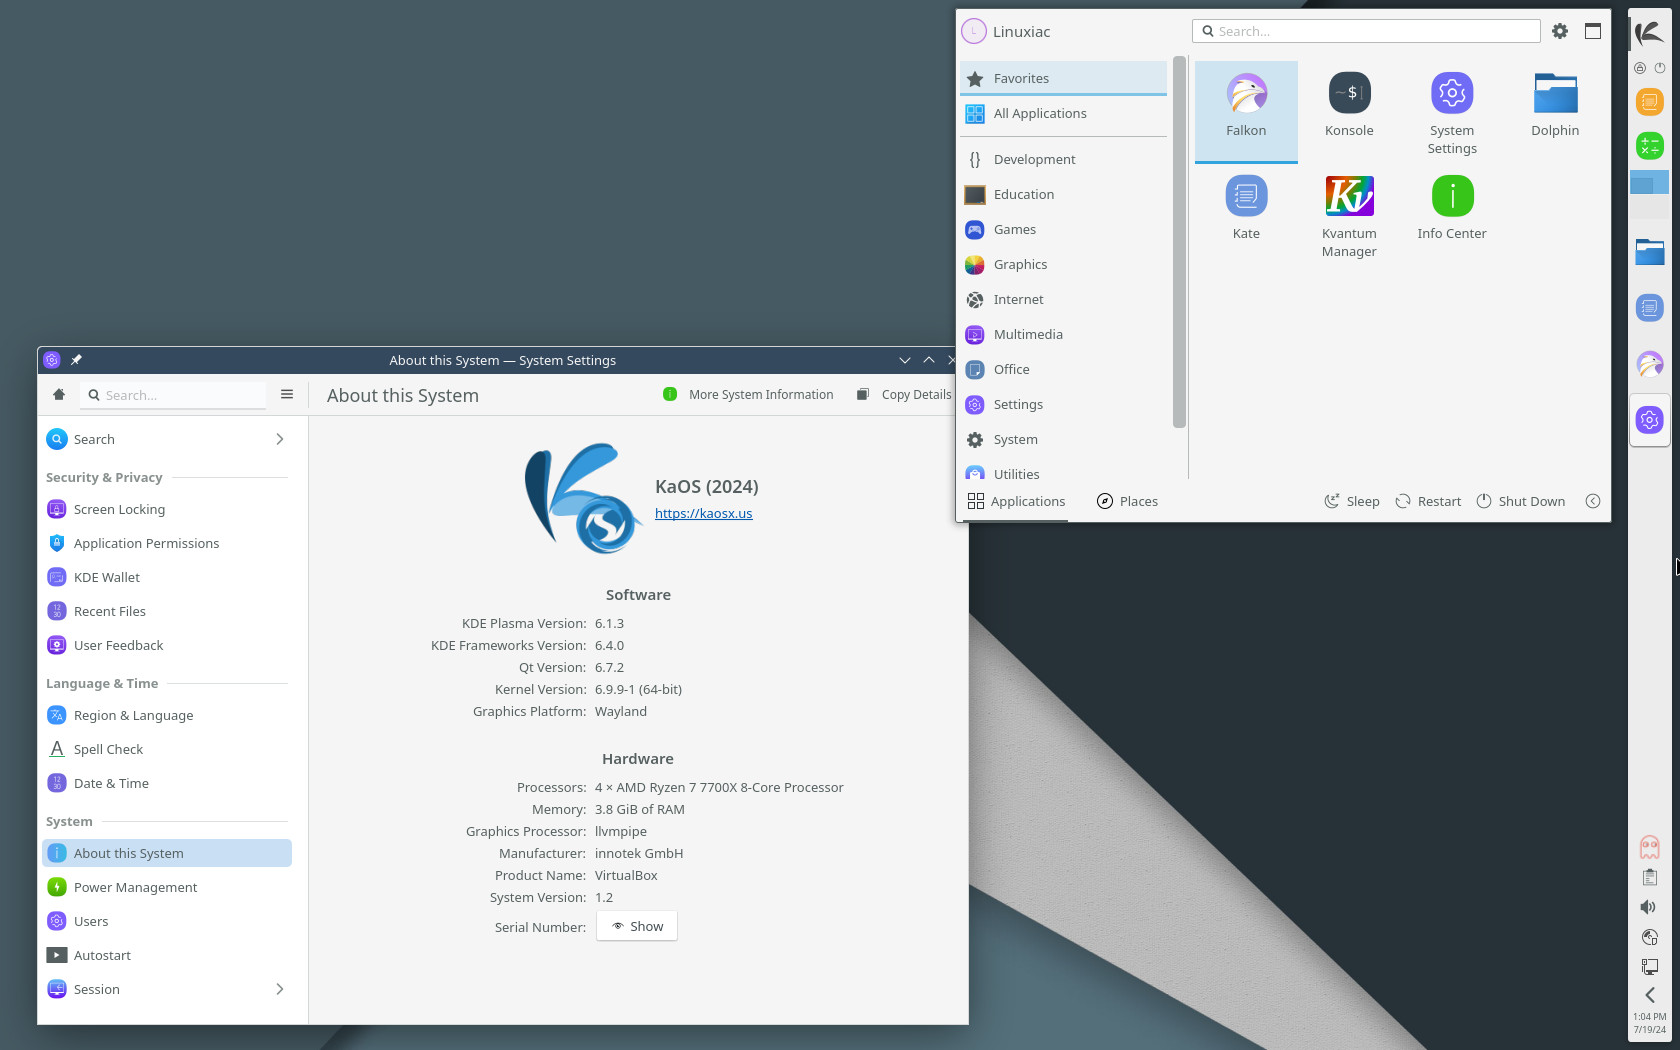Click the launcher category list scrollbar
This screenshot has width=1680, height=1050.
pos(1179,242)
